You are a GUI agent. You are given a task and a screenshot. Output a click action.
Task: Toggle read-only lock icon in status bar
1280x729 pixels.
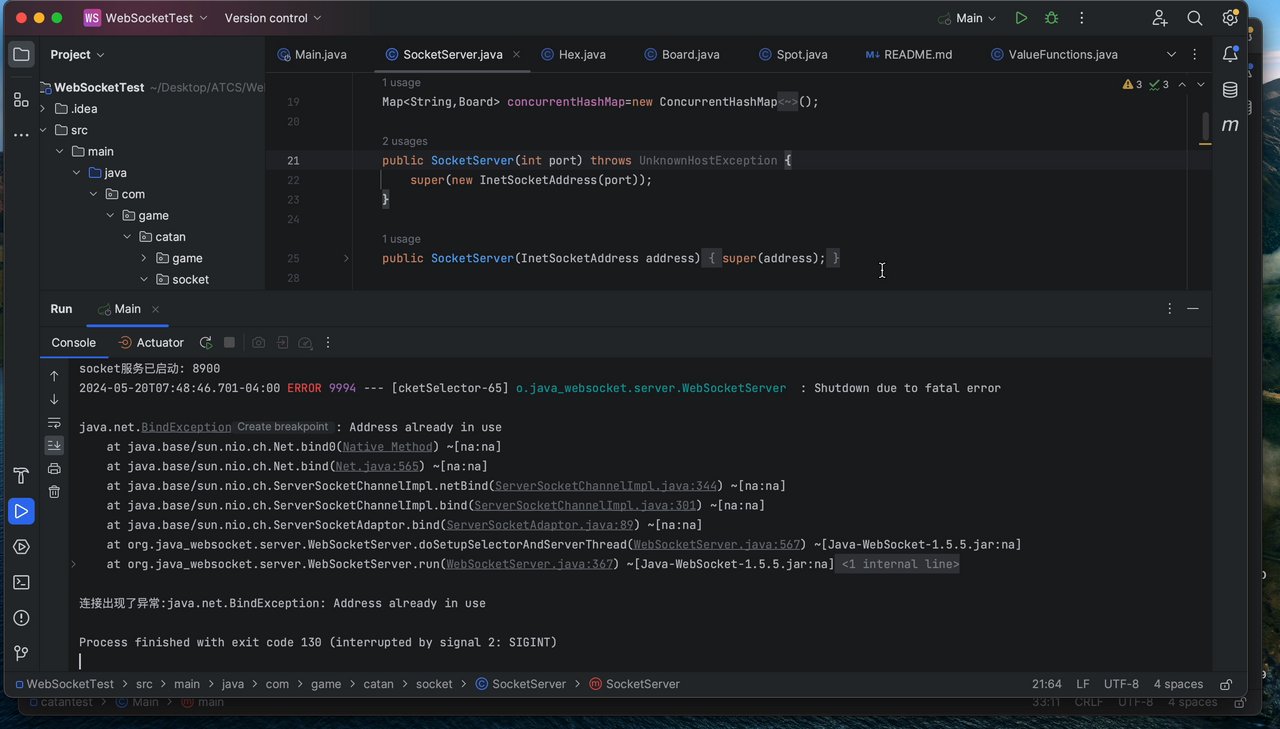pos(1226,684)
